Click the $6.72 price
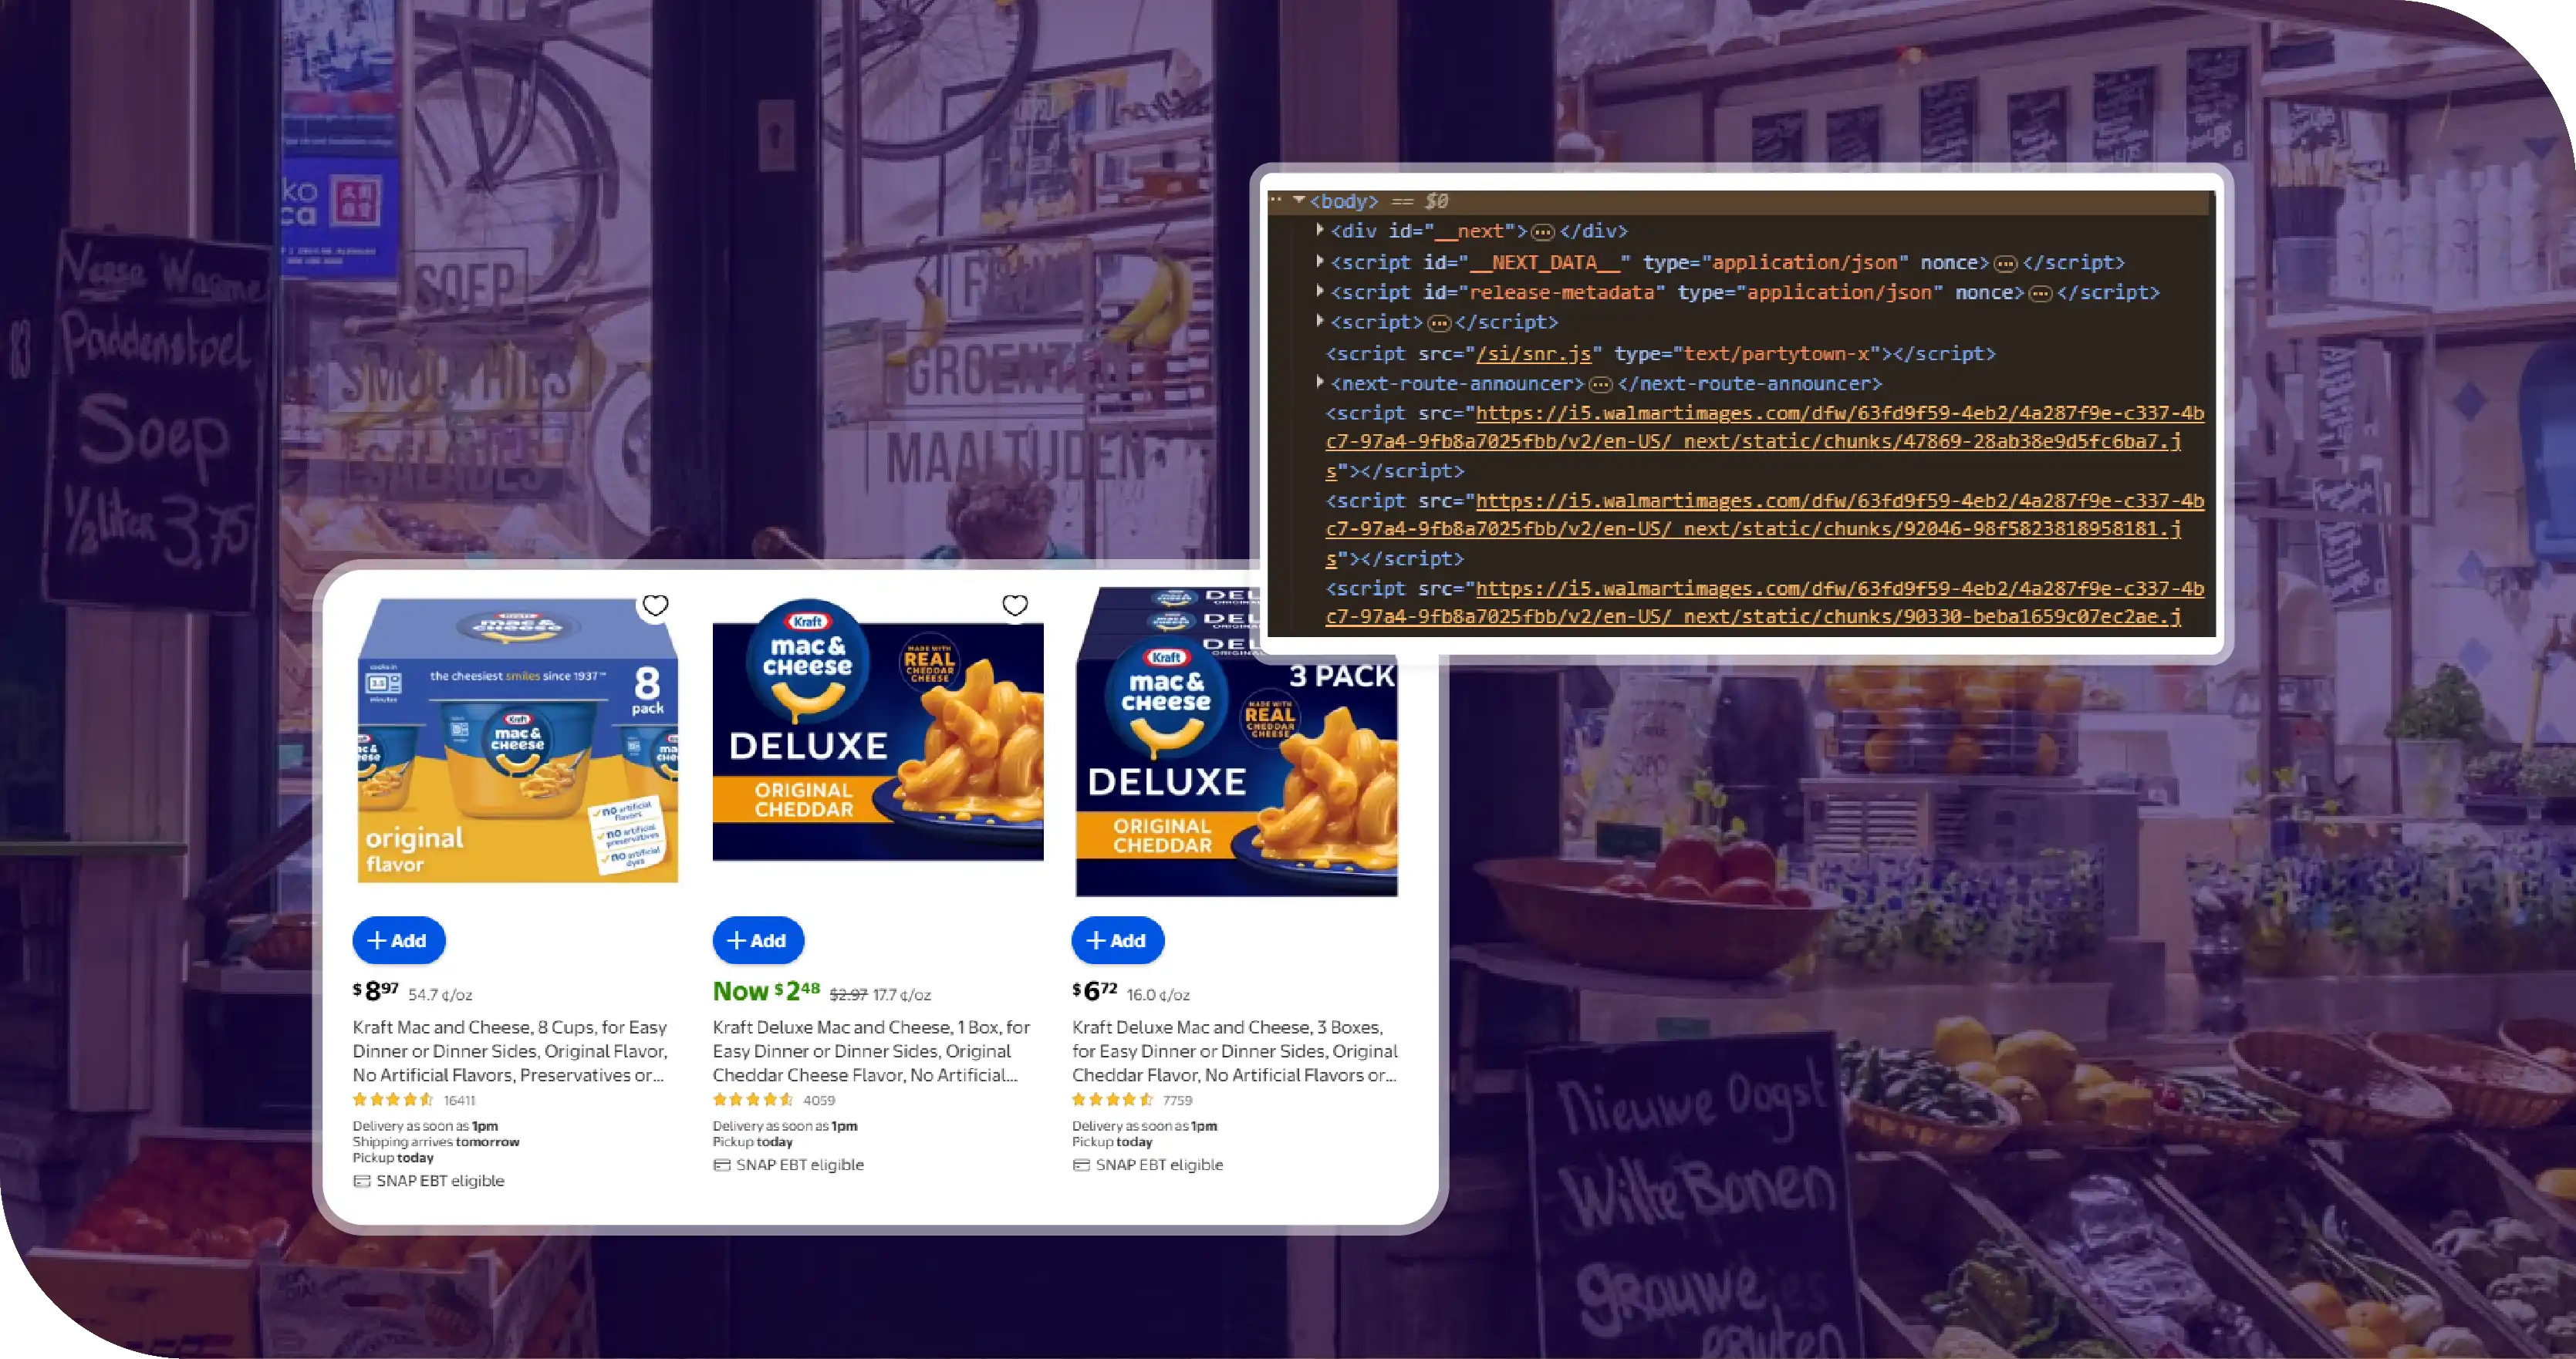The width and height of the screenshot is (2576, 1359). [1094, 991]
